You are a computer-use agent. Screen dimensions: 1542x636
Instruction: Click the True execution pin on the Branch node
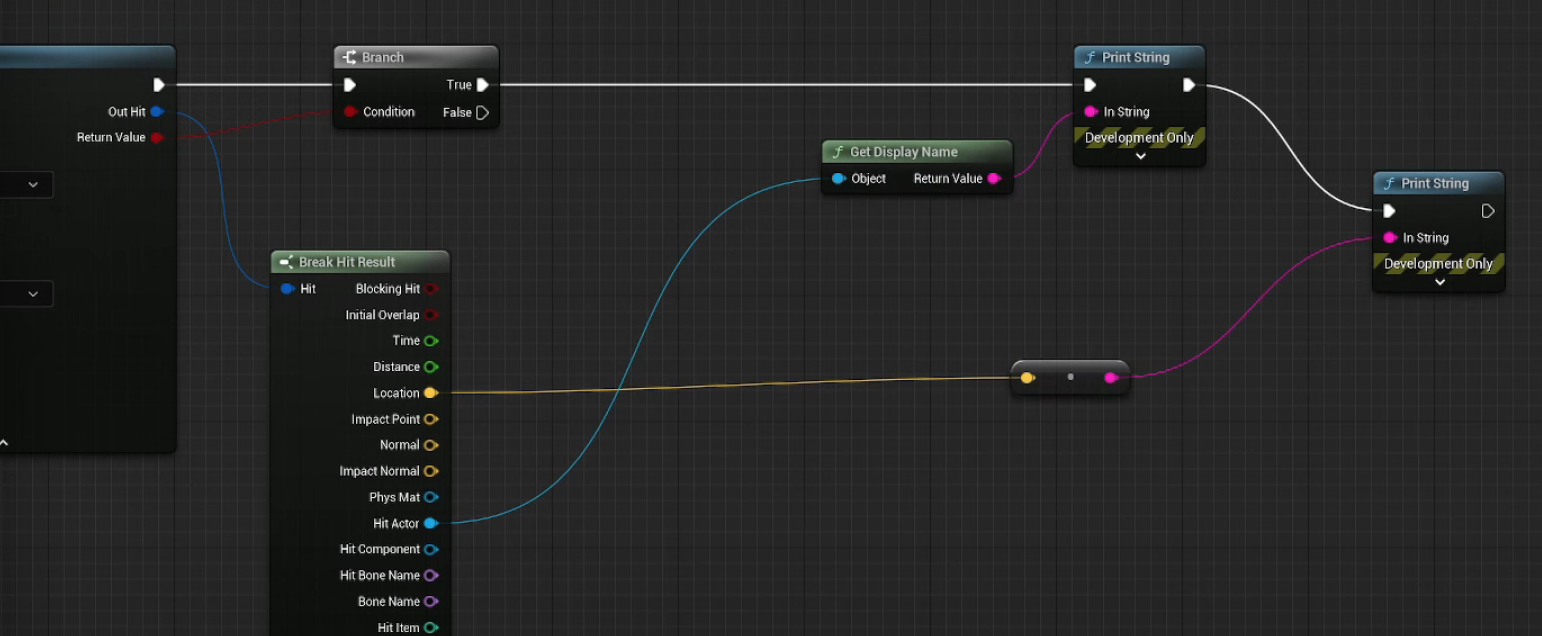click(484, 85)
